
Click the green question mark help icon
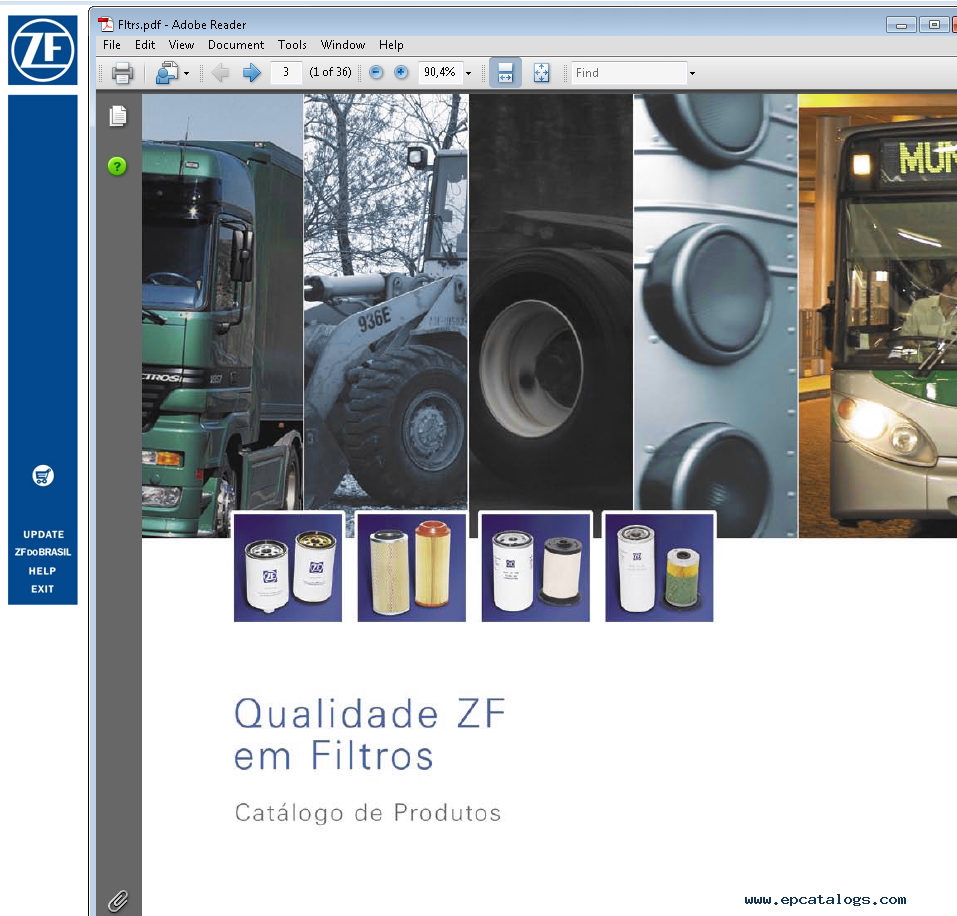pos(117,166)
